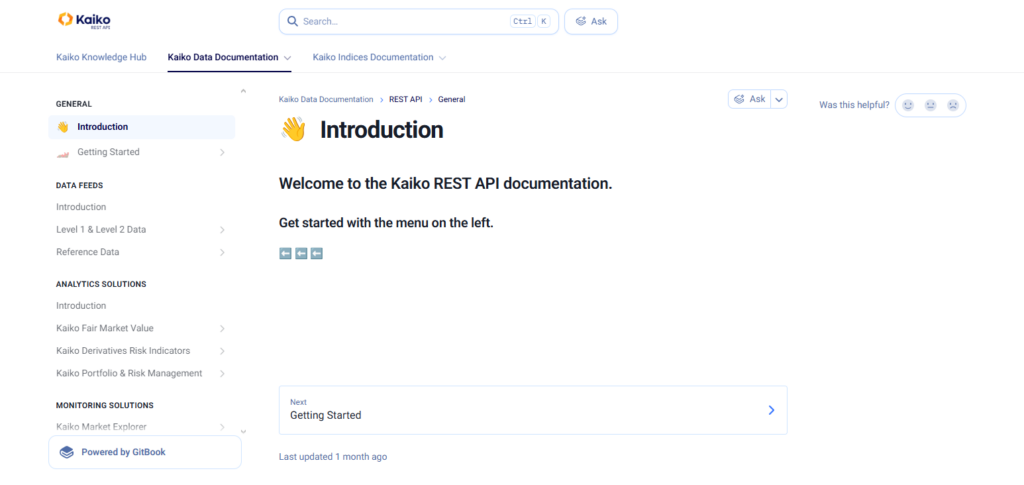Expand Level 1 & Level 2 Data section
This screenshot has height=485, width=1024.
[222, 230]
